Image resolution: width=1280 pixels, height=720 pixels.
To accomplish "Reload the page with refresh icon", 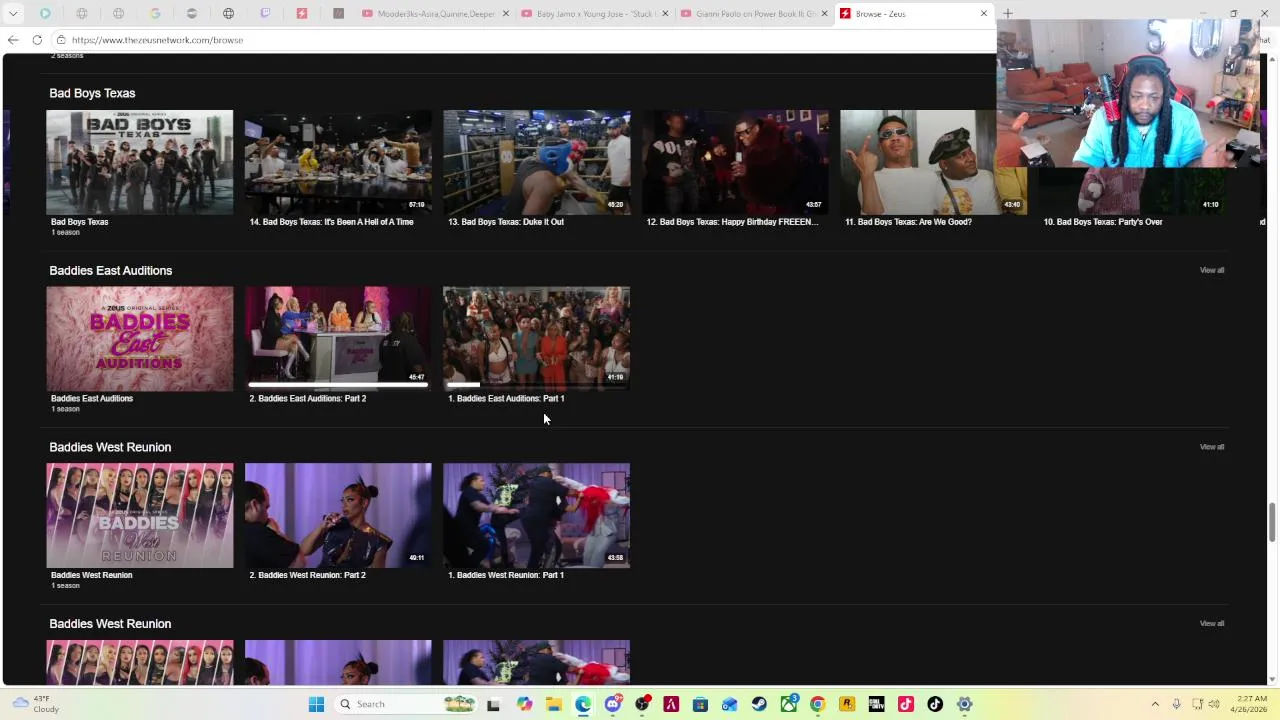I will [37, 40].
